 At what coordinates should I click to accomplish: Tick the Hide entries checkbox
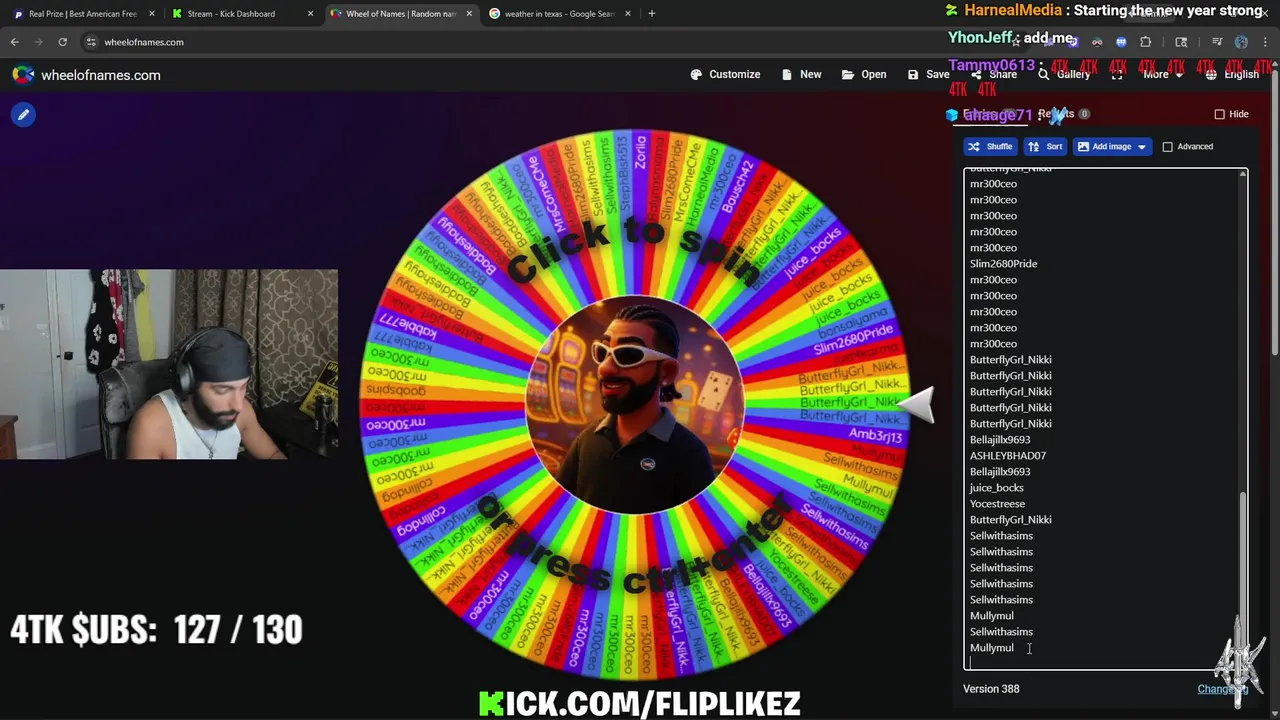coord(1219,114)
